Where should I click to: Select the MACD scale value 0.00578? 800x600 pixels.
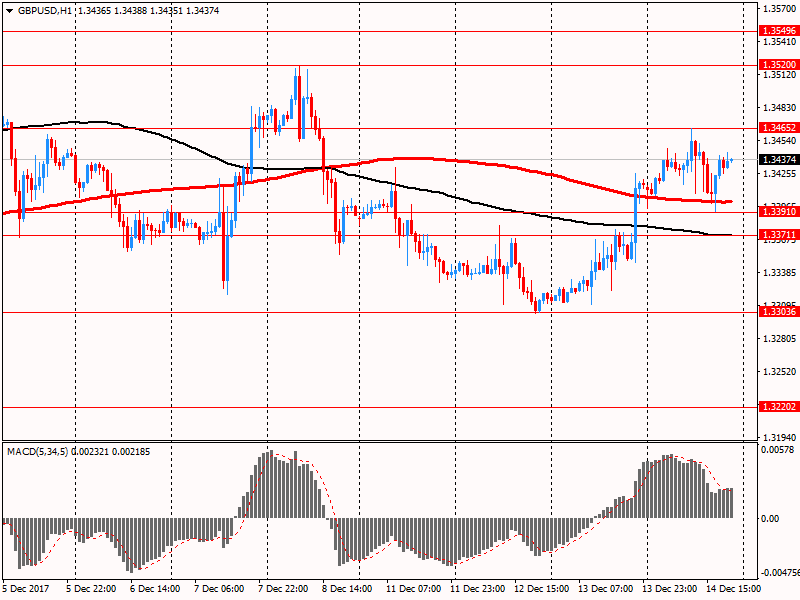[778, 449]
